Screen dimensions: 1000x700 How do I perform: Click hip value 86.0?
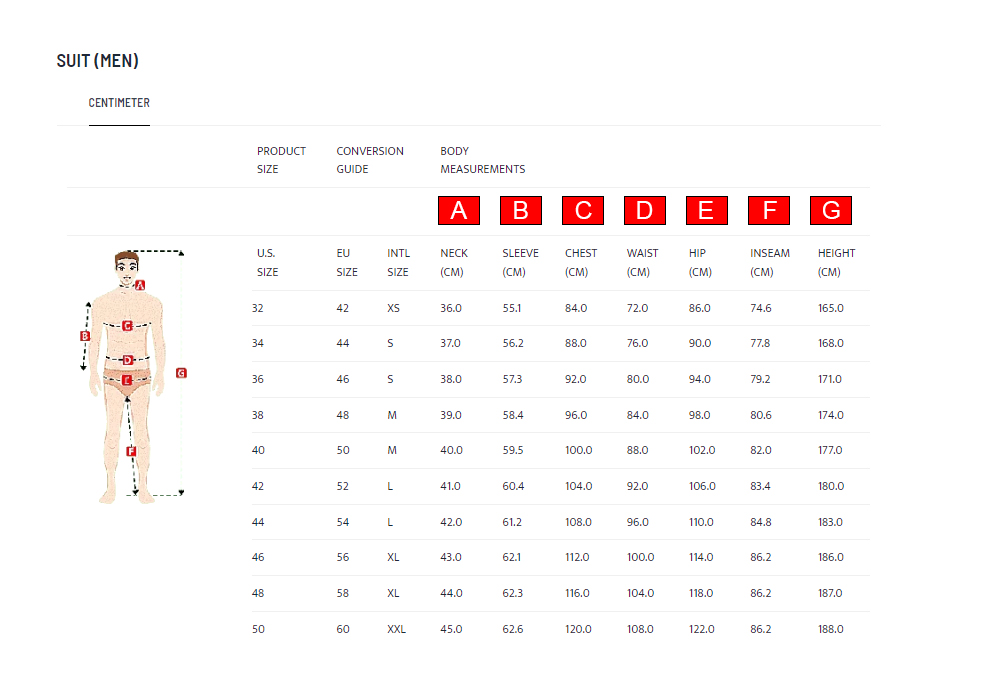pos(700,308)
